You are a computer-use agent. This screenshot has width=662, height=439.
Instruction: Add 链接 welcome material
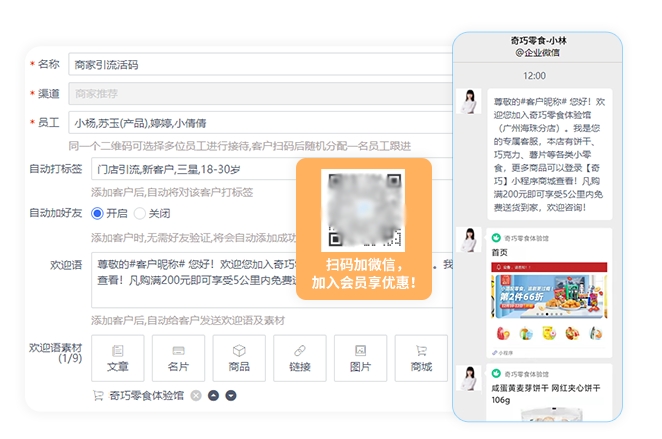click(300, 358)
